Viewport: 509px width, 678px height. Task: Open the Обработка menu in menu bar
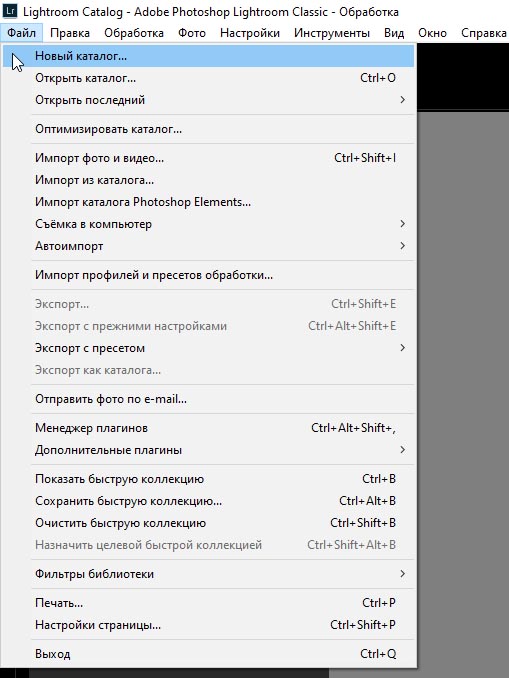click(x=134, y=33)
